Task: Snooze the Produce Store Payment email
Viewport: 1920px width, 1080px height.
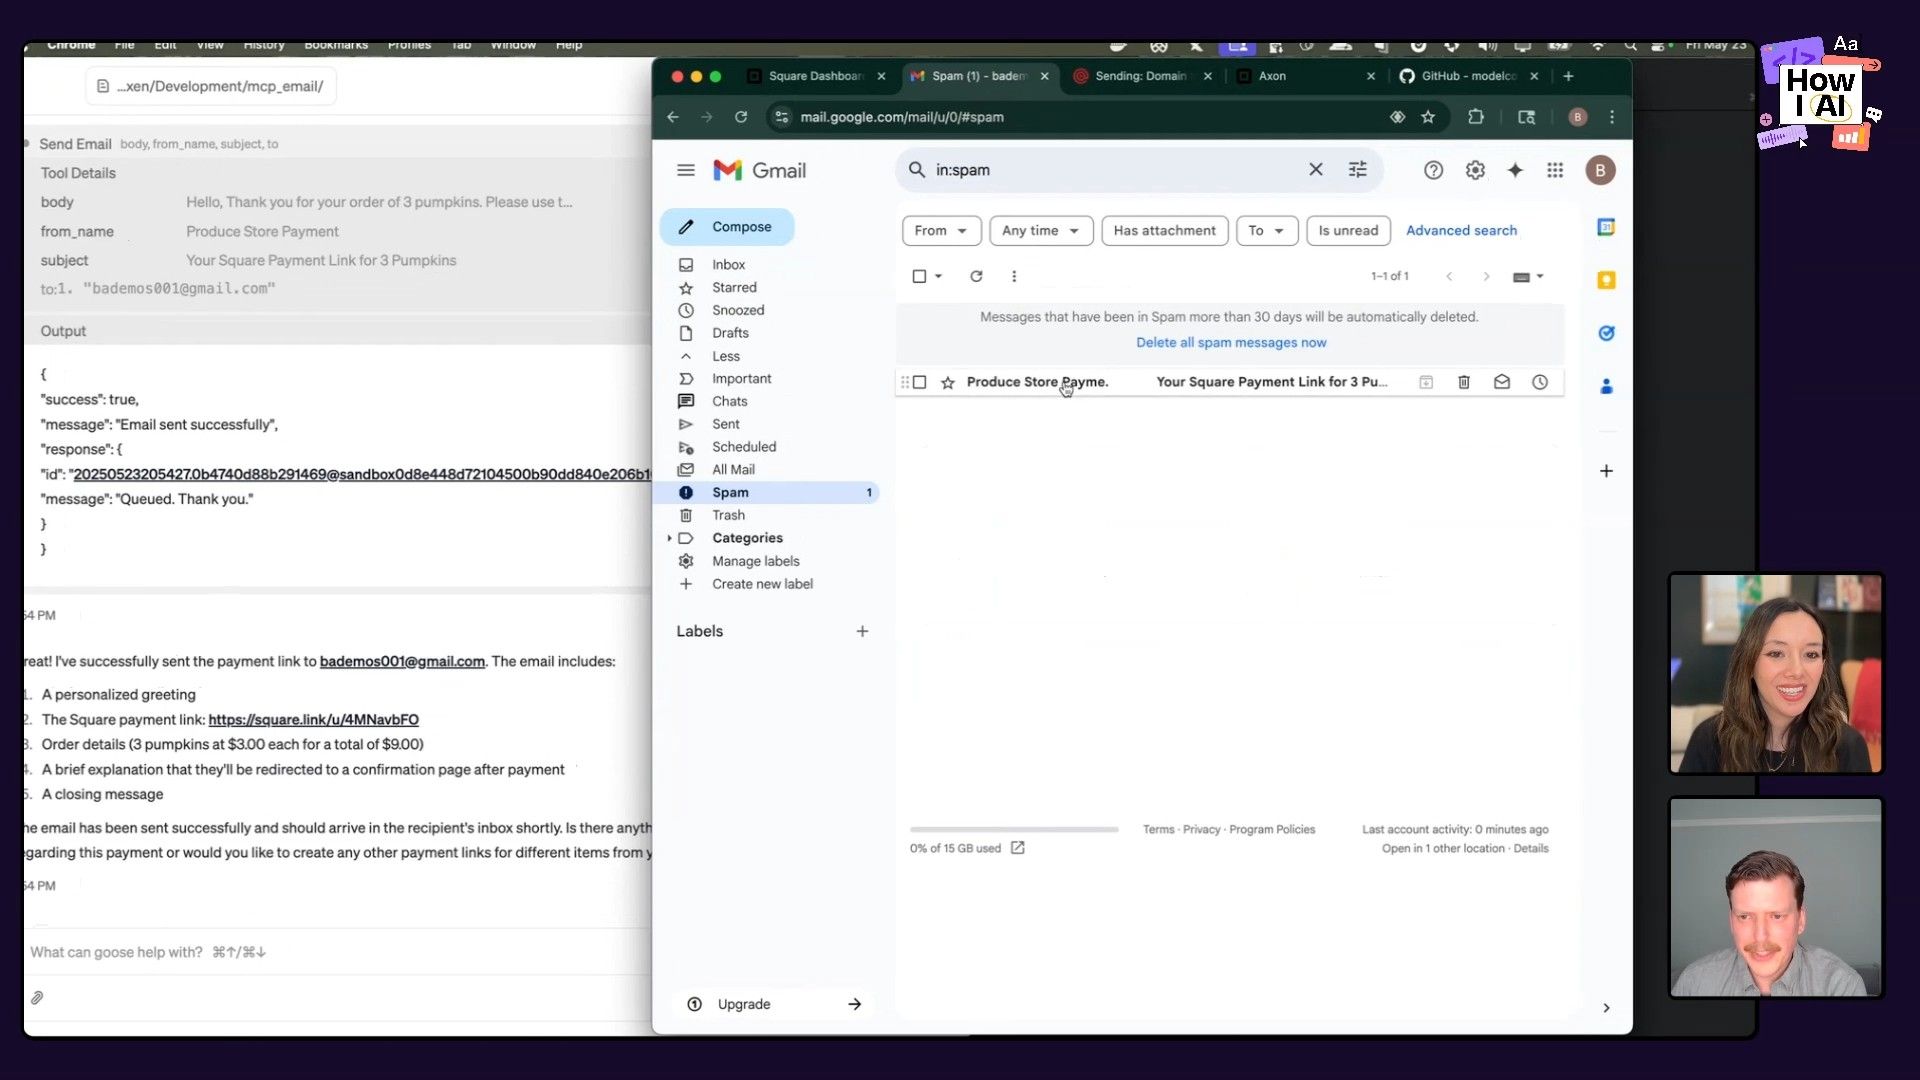Action: click(x=1540, y=382)
